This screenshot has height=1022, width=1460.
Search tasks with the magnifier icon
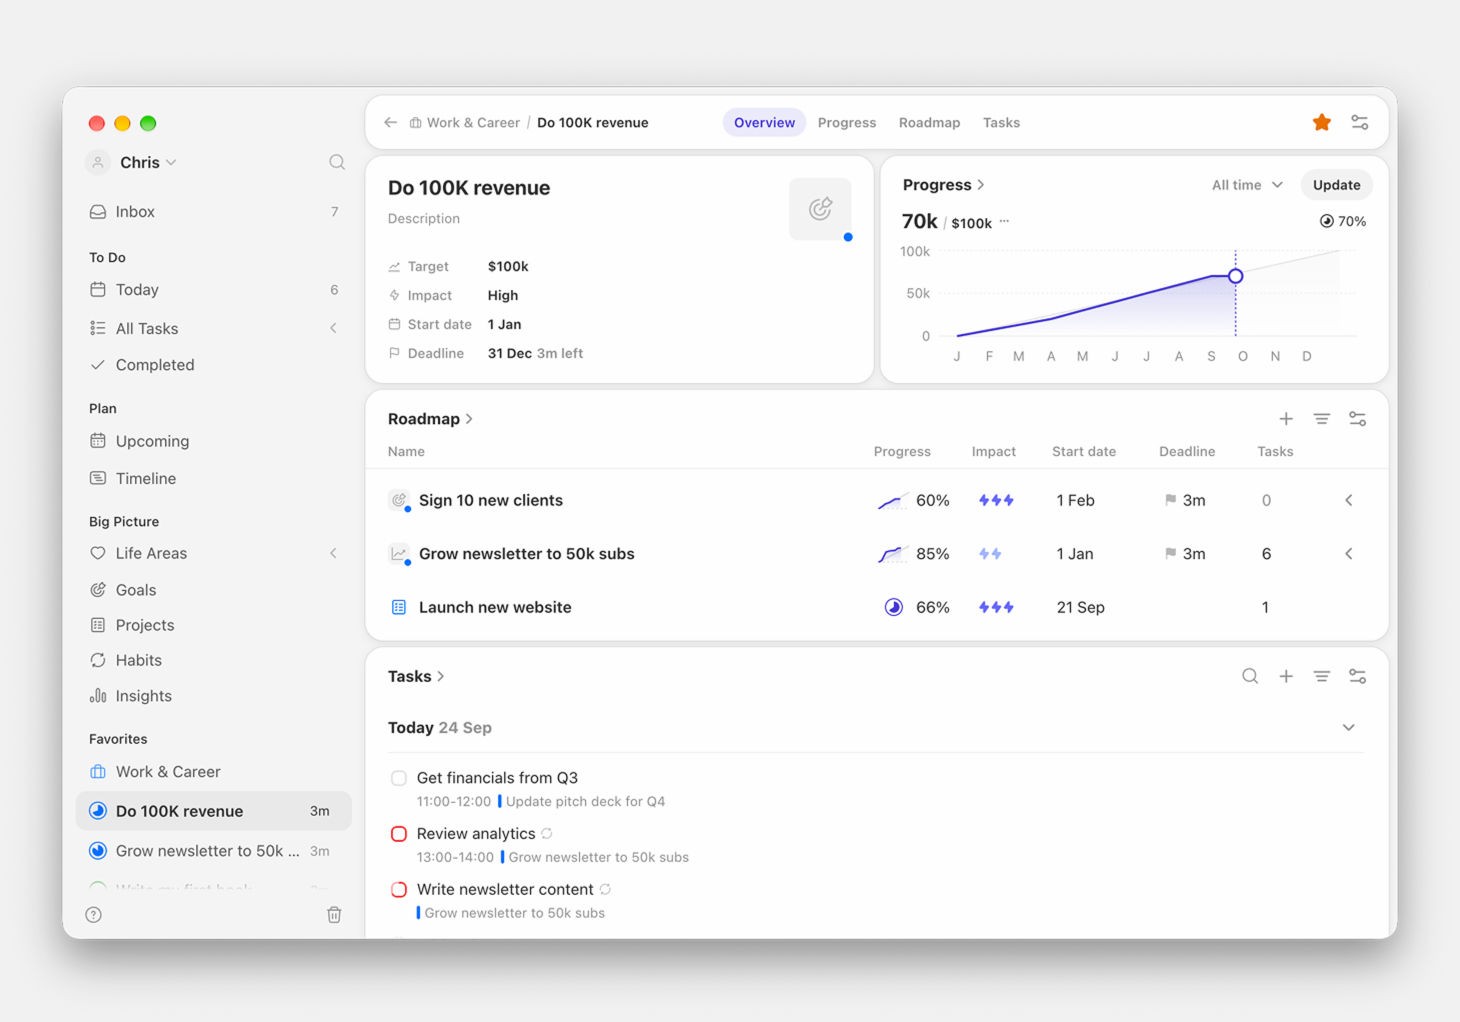tap(1250, 676)
